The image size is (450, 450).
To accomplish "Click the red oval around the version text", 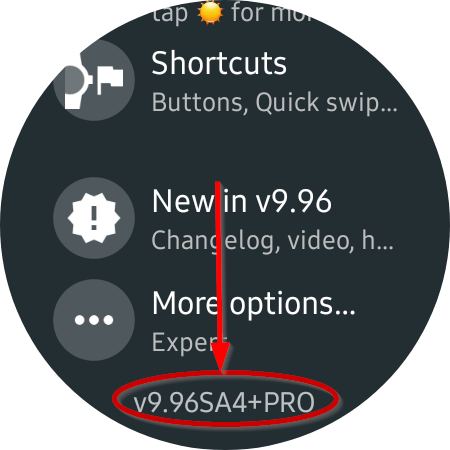I will pyautogui.click(x=226, y=398).
